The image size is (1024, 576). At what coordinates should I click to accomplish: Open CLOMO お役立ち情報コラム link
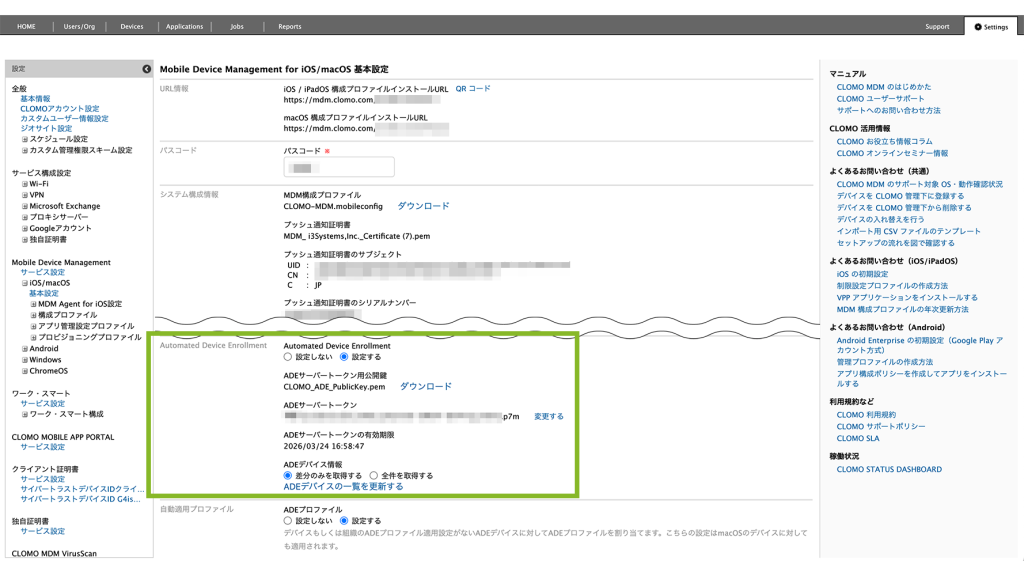coord(884,142)
